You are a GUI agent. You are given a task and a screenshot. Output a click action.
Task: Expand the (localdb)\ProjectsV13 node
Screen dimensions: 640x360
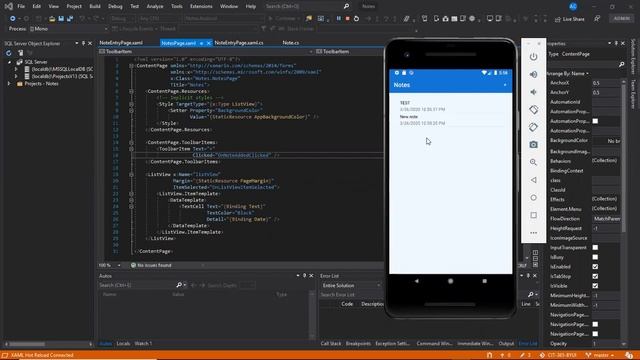click(16, 76)
